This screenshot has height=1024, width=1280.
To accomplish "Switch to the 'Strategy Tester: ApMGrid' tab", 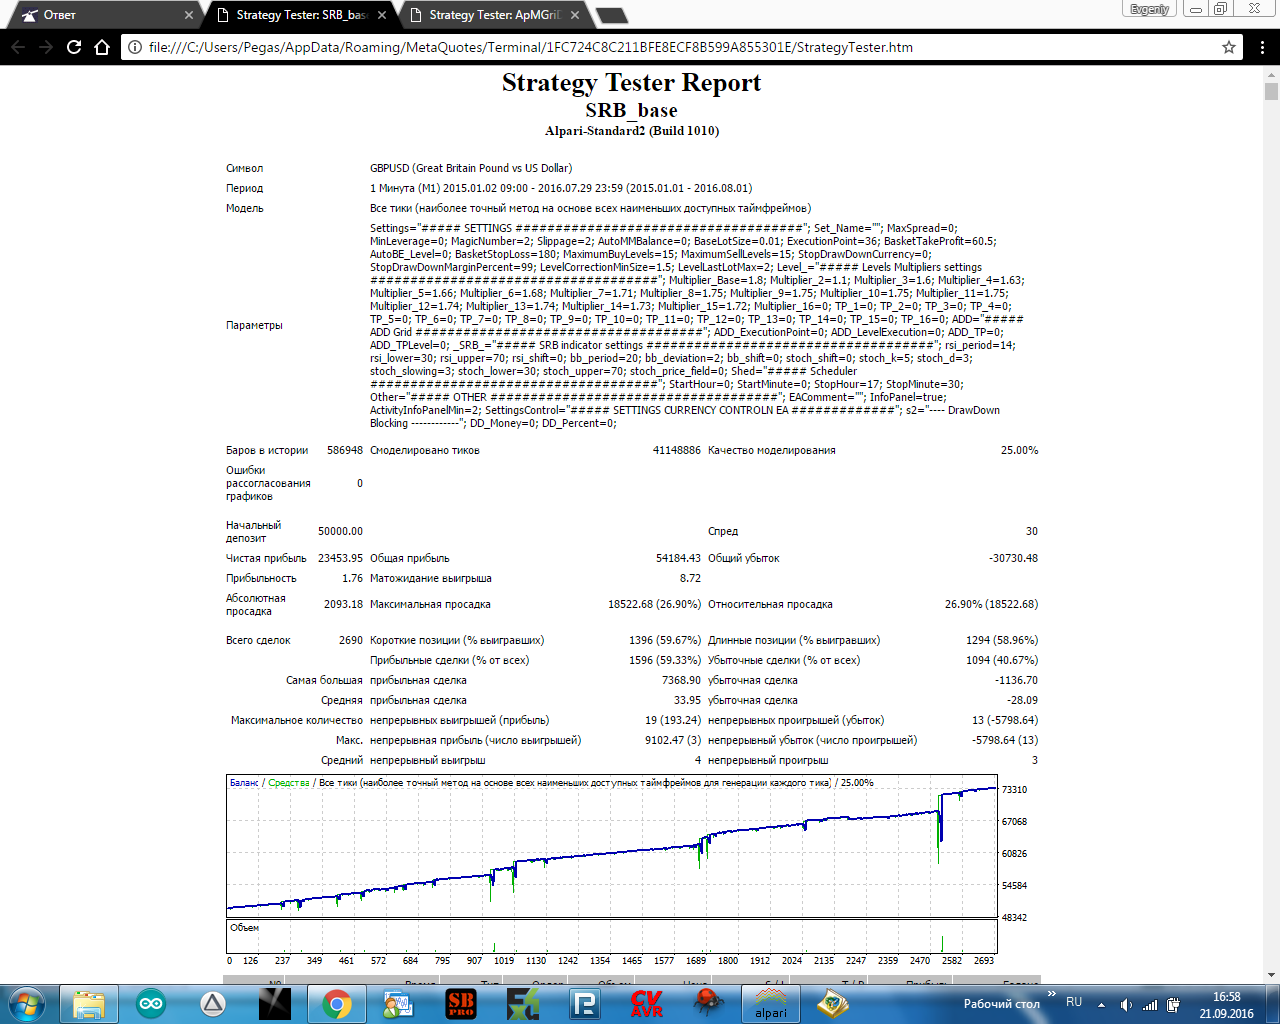I will (x=493, y=15).
